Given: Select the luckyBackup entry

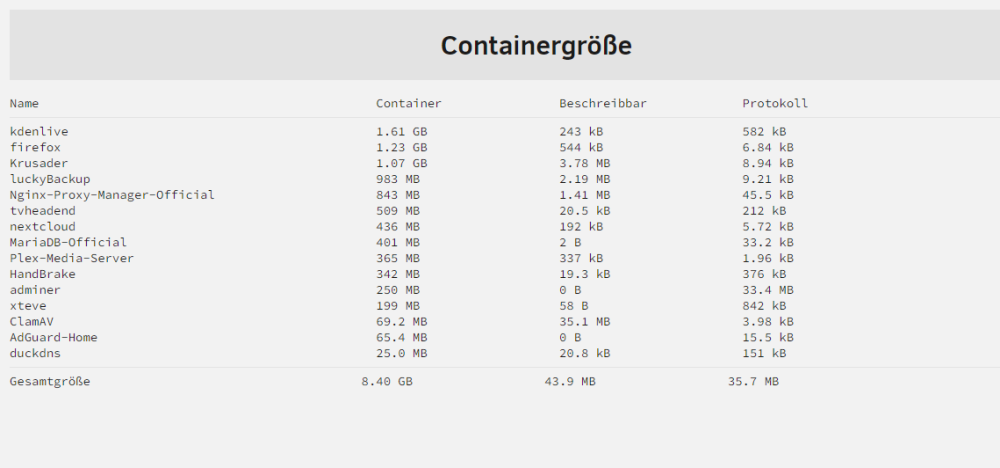Looking at the screenshot, I should (x=50, y=179).
